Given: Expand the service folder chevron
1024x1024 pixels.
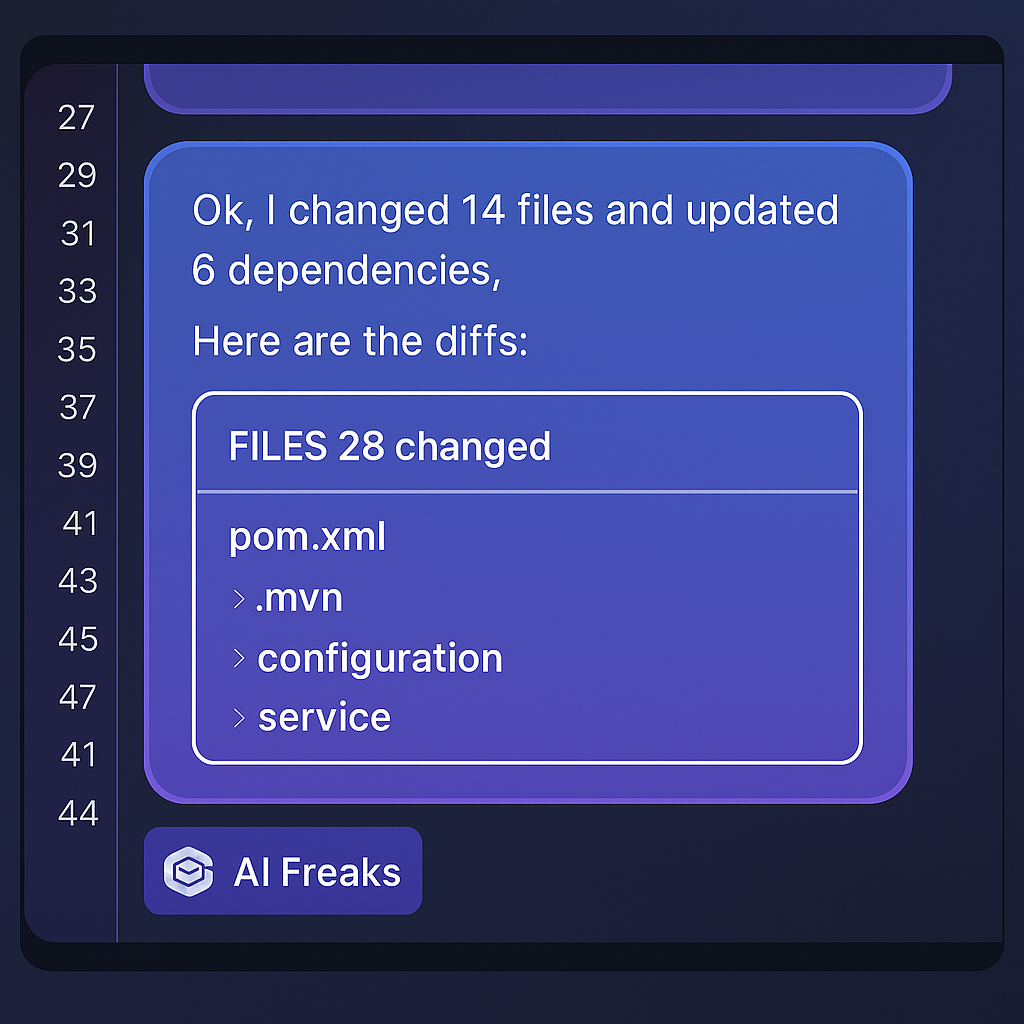Looking at the screenshot, I should [238, 717].
